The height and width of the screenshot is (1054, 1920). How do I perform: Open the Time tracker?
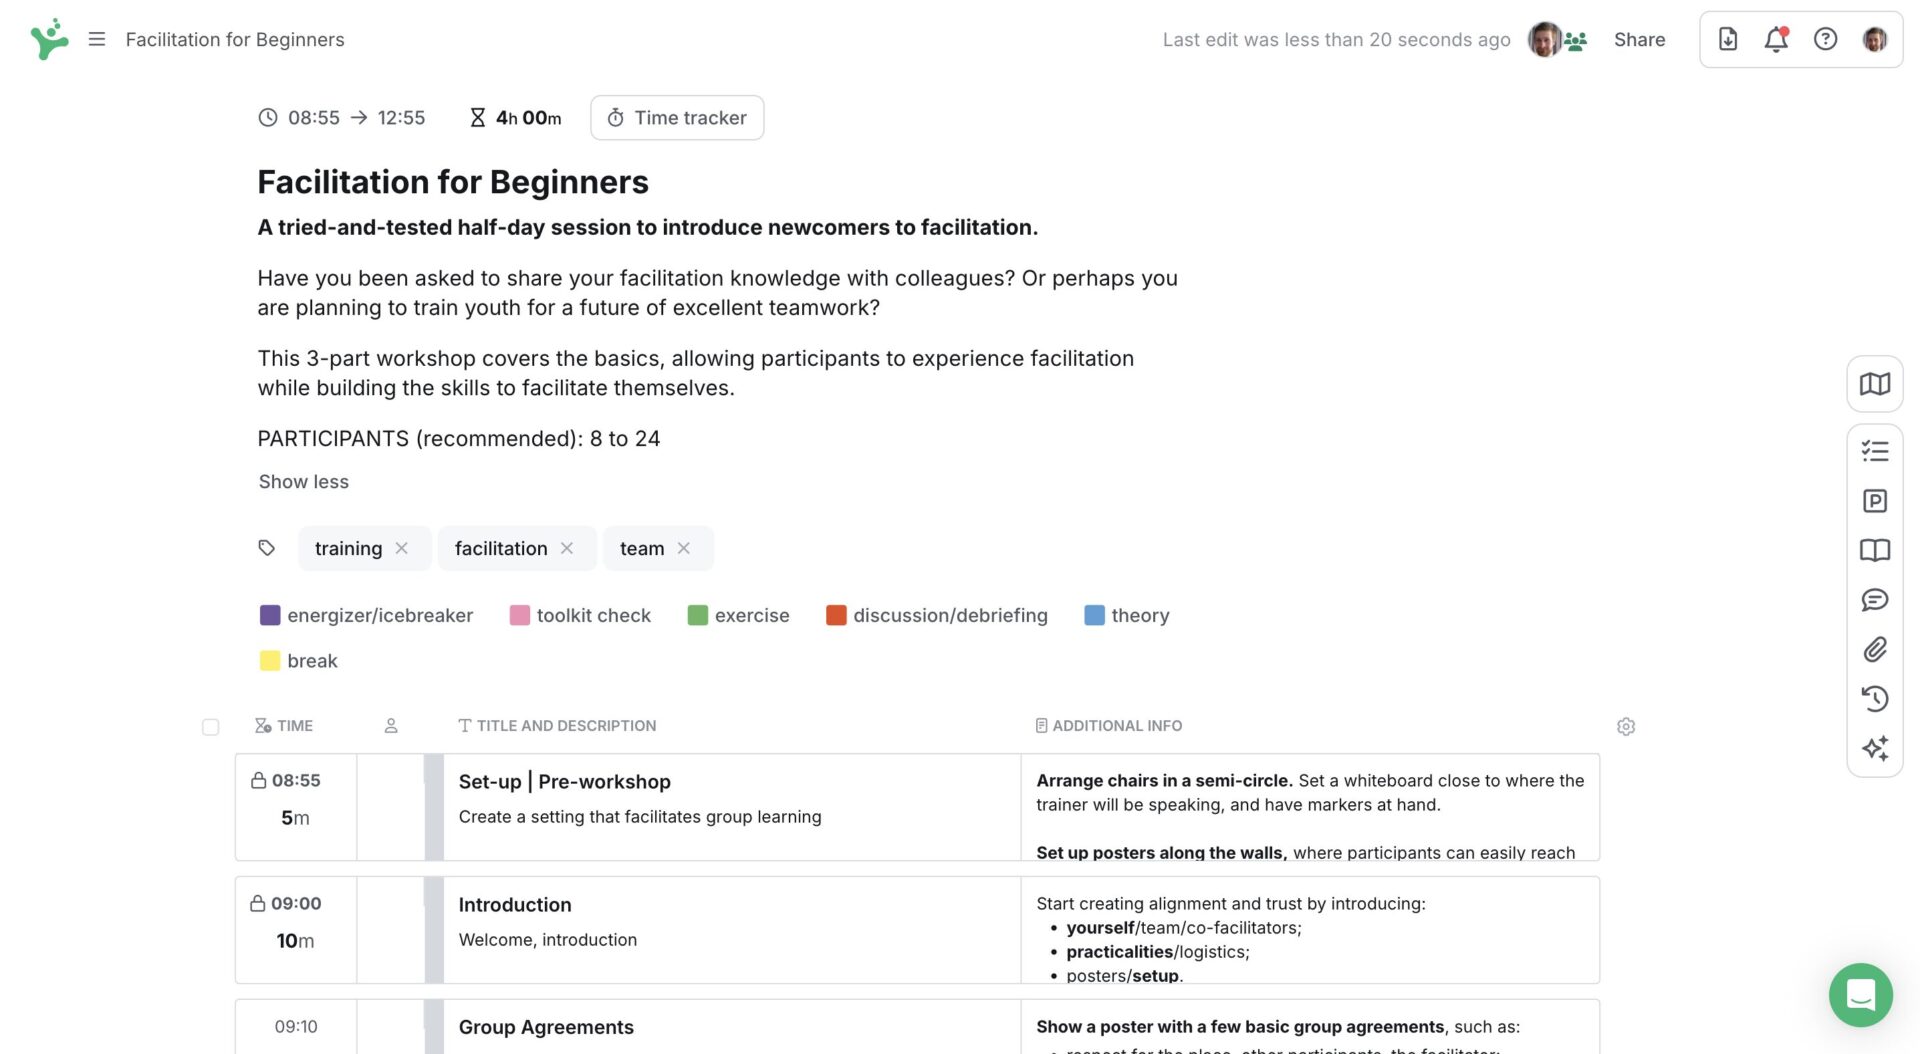[x=677, y=118]
